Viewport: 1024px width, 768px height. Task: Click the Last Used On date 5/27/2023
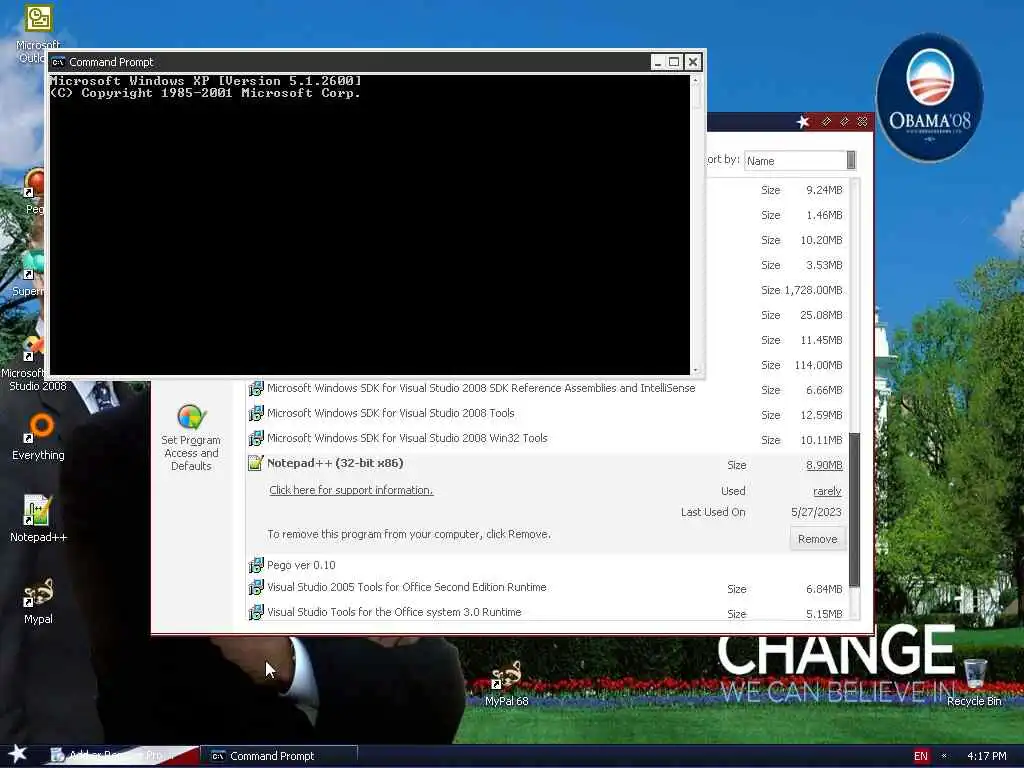click(816, 513)
